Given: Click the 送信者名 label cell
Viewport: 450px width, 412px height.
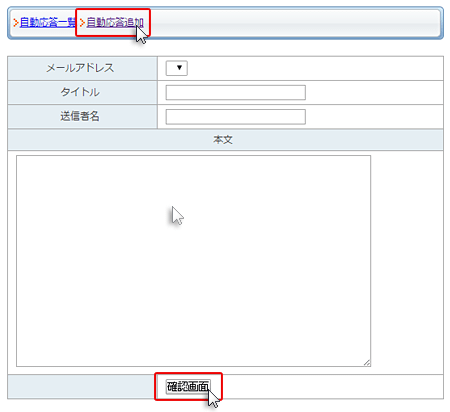Looking at the screenshot, I should pos(82,117).
